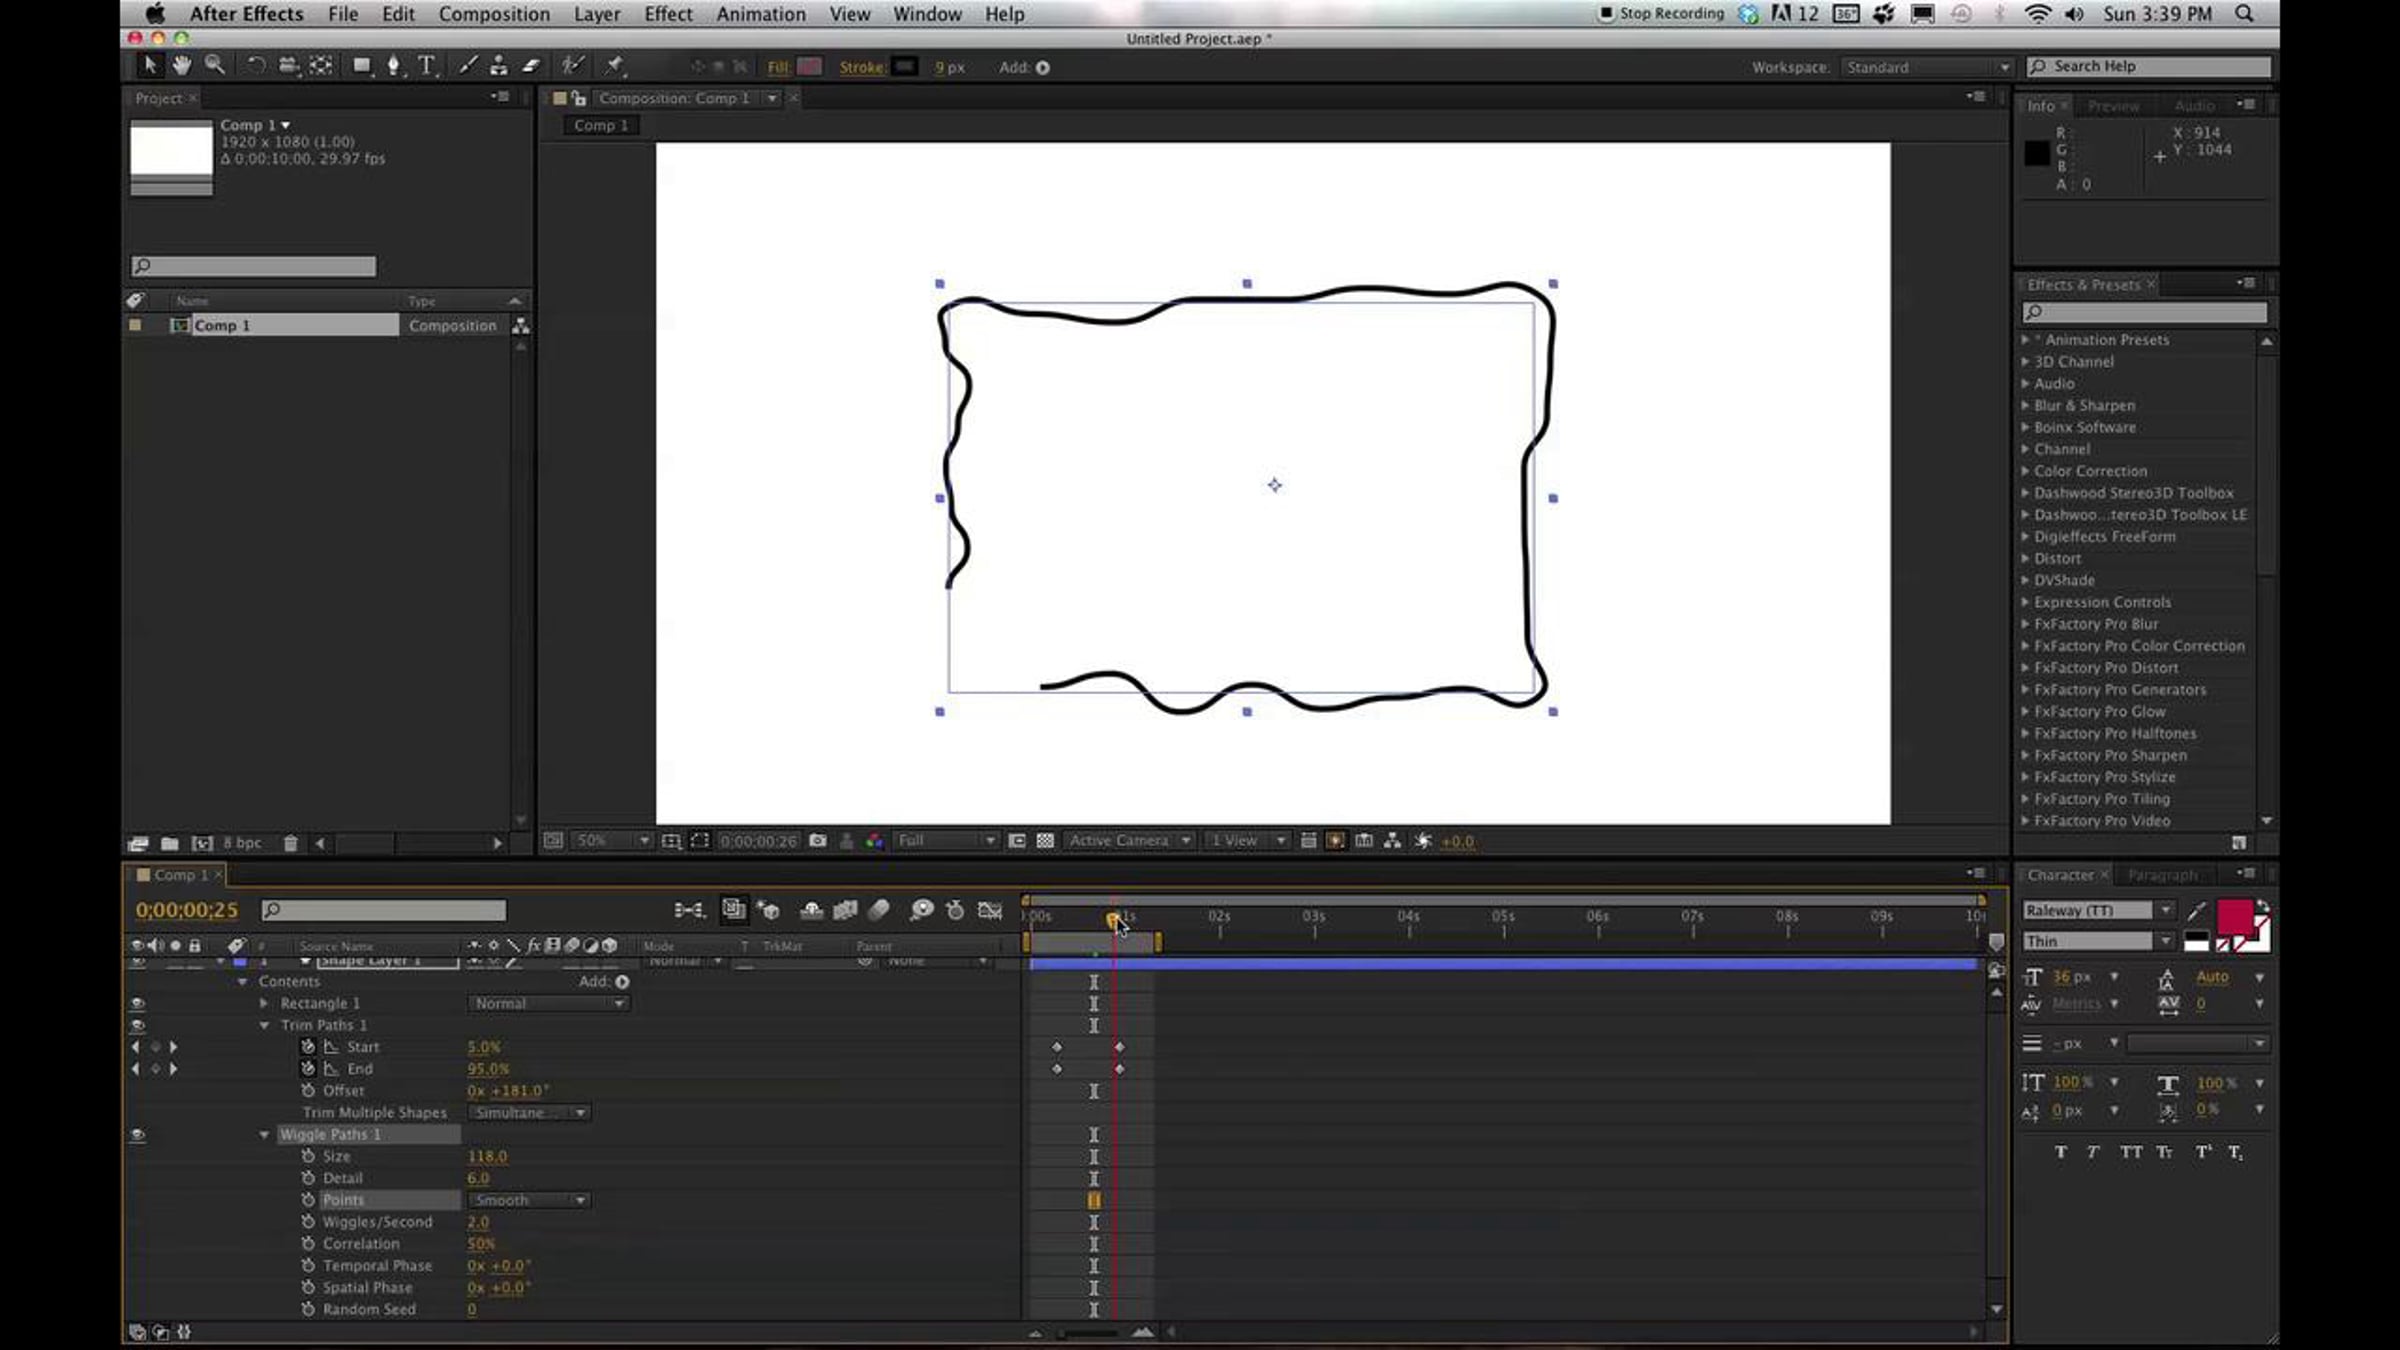Open the show channel color icon
The height and width of the screenshot is (1350, 2400).
875,841
